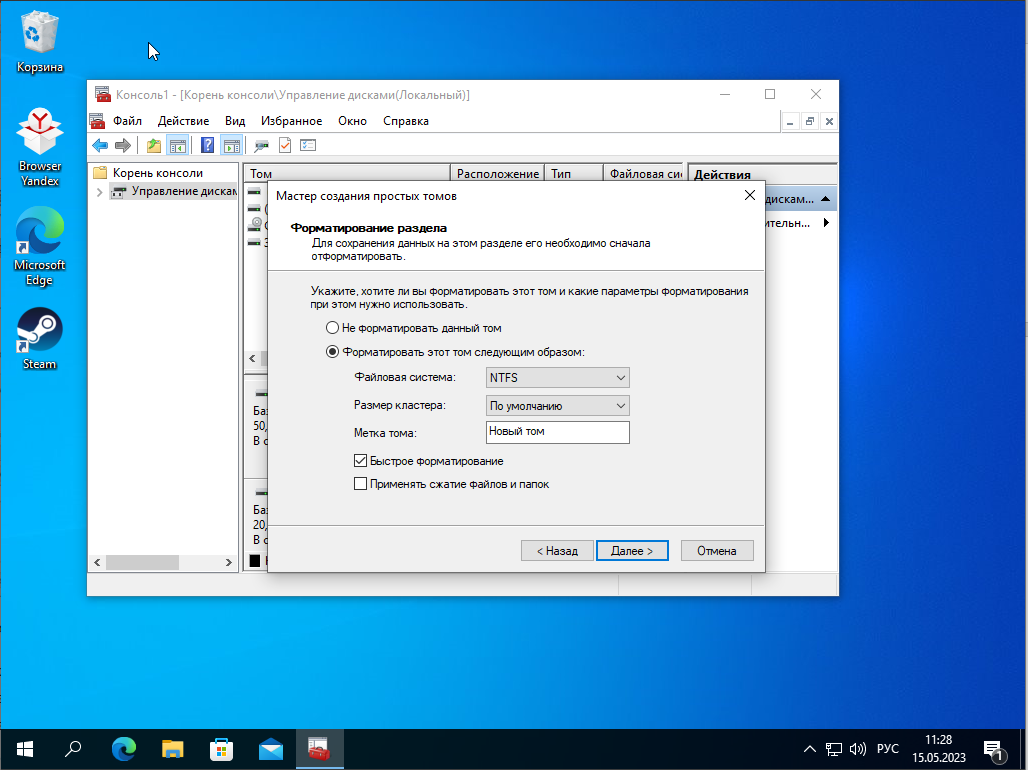Open the Вид menu

[x=235, y=121]
